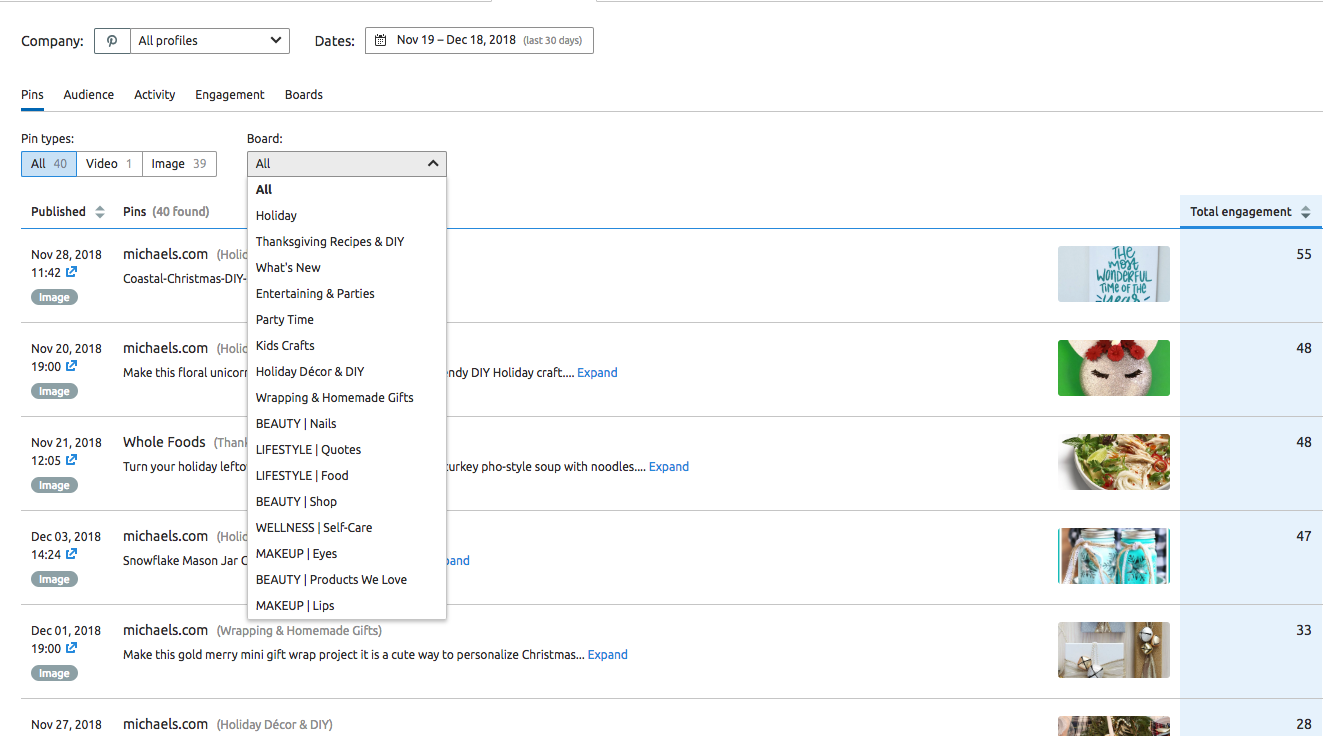The image size is (1323, 736).
Task: Open external link for Nov 20 19:00 pin
Action: (x=72, y=366)
